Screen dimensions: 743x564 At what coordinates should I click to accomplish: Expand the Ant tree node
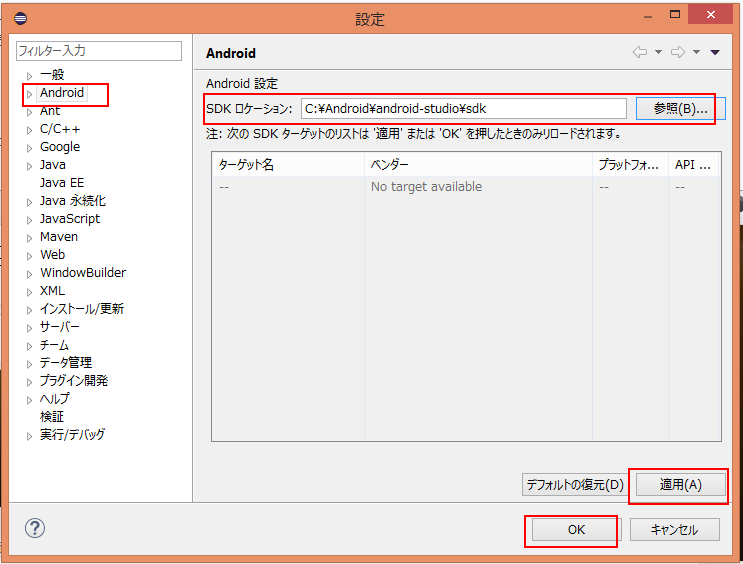(29, 112)
